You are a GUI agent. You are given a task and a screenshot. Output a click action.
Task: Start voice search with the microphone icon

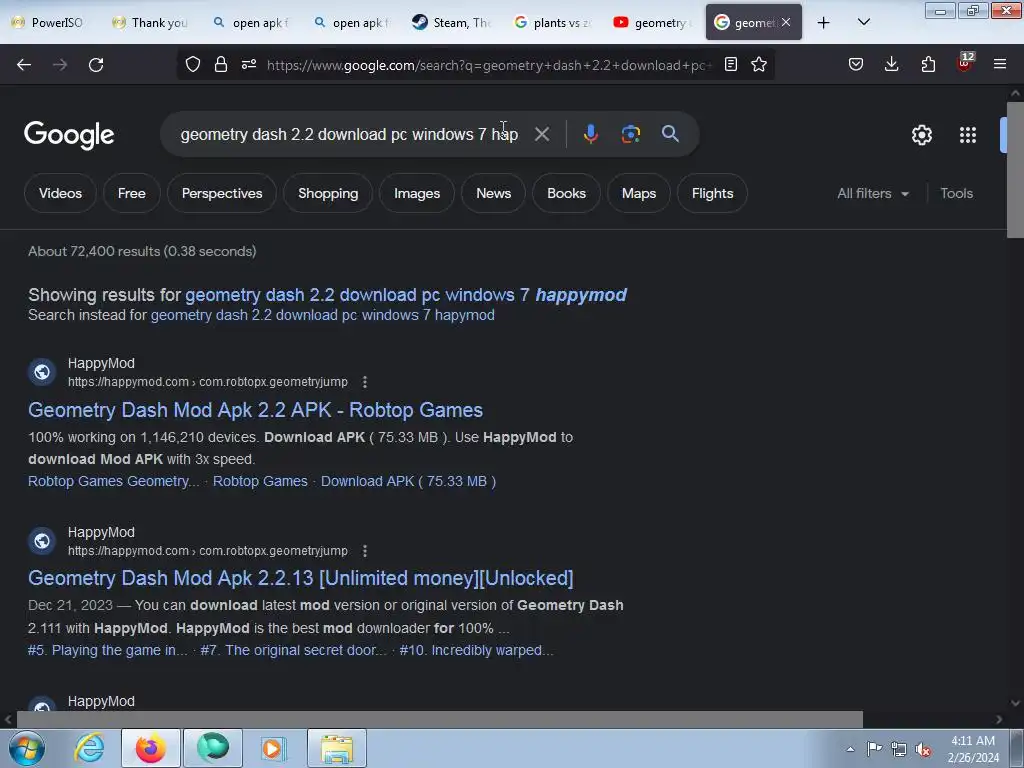pyautogui.click(x=590, y=134)
